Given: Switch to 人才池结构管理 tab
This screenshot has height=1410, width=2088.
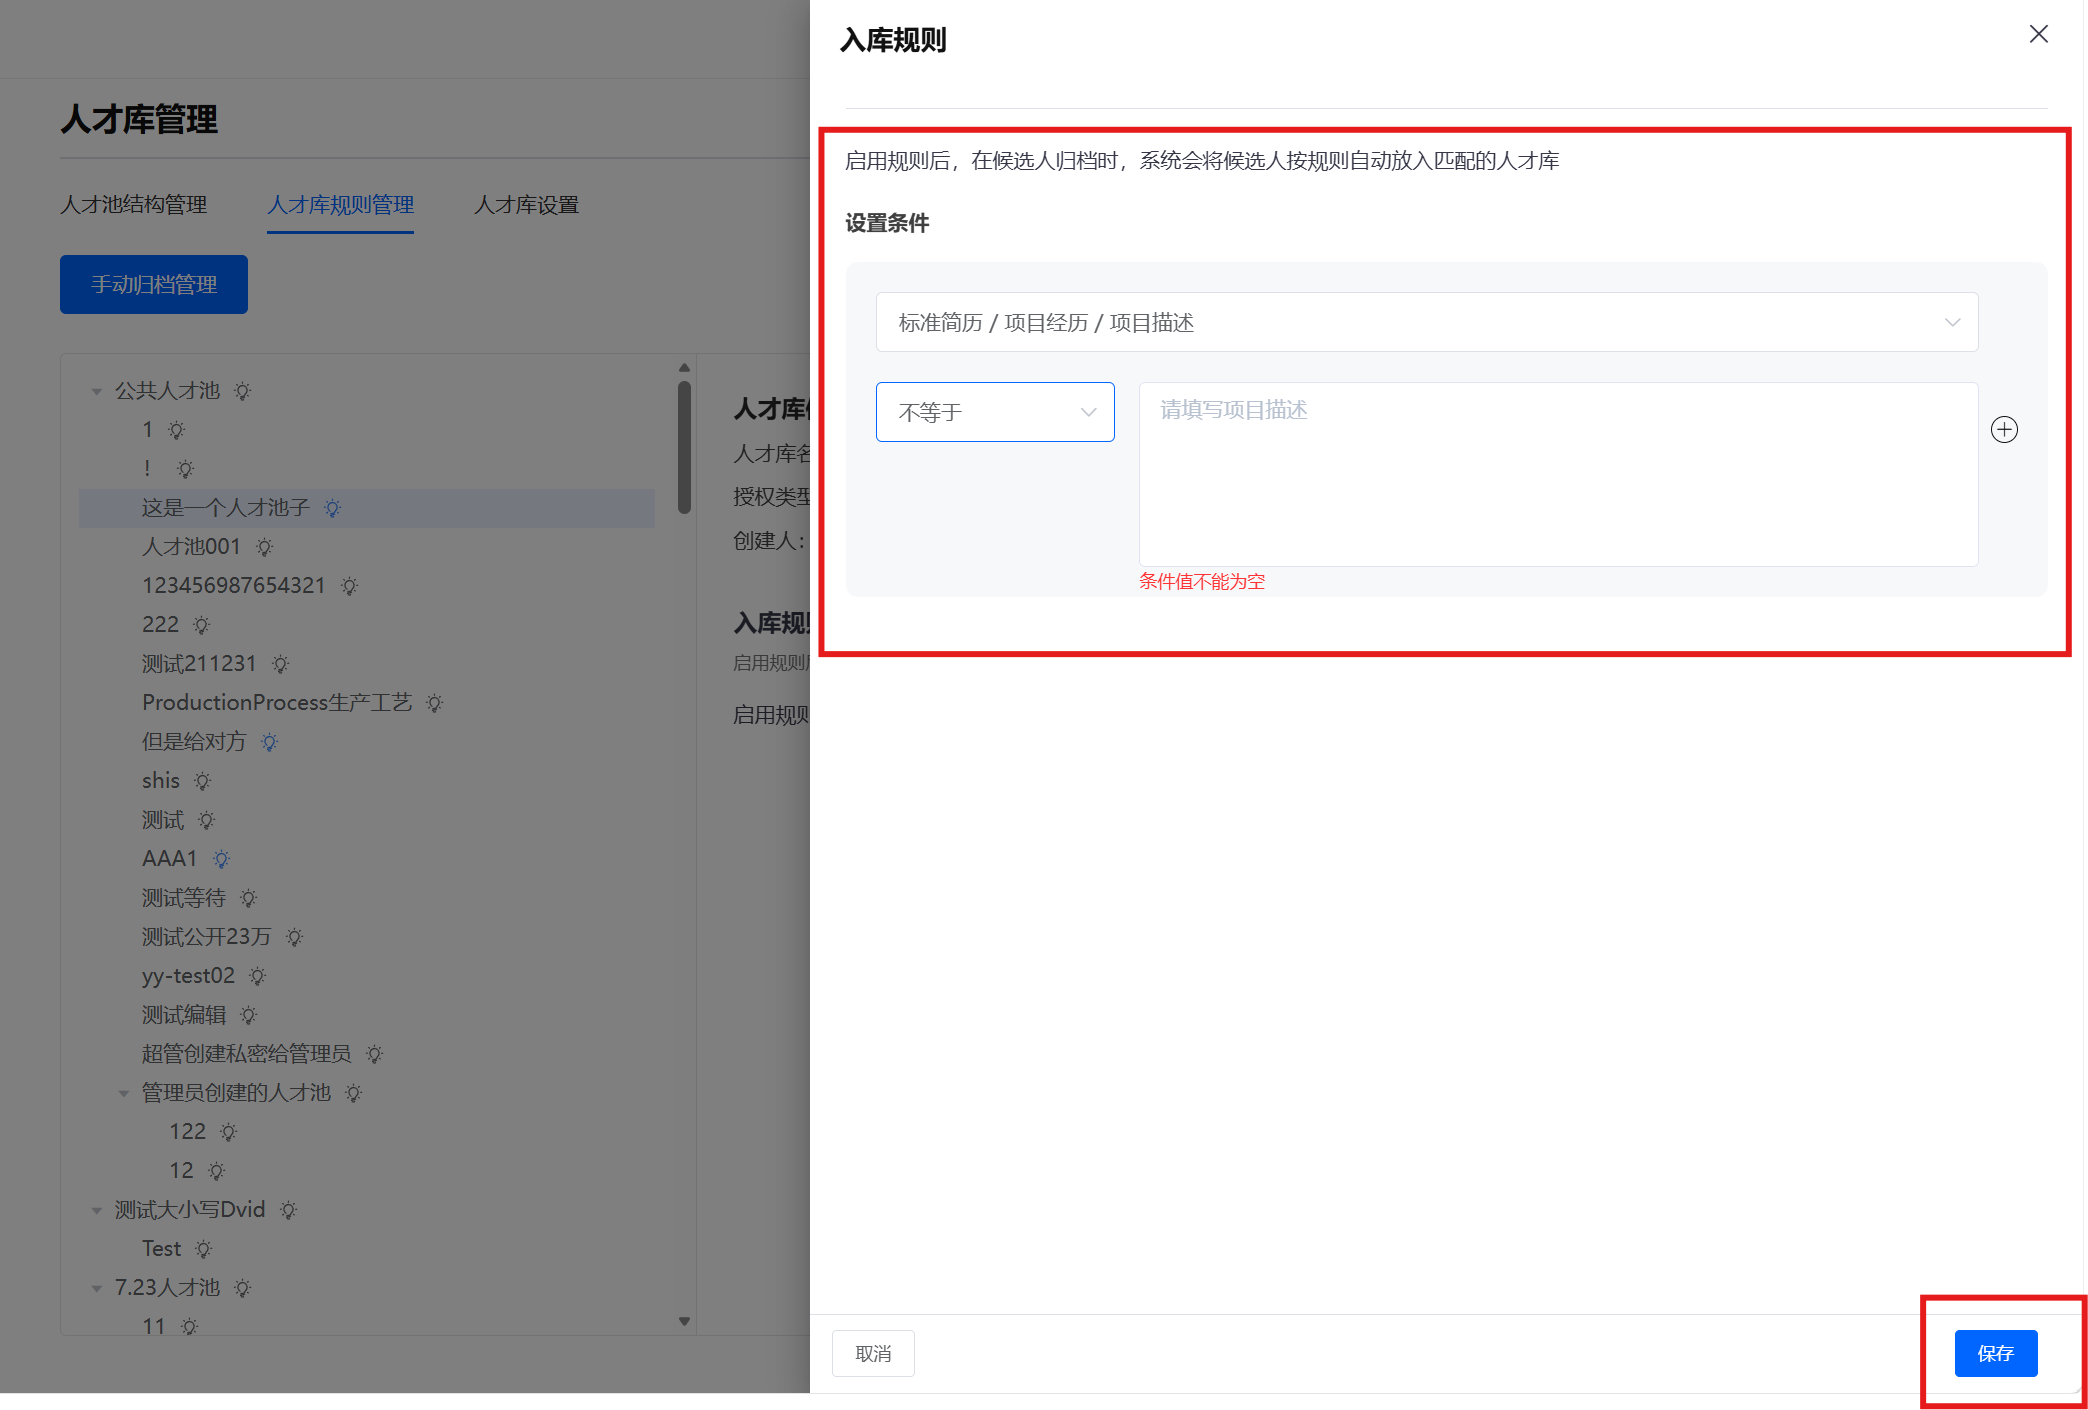Looking at the screenshot, I should pyautogui.click(x=133, y=205).
